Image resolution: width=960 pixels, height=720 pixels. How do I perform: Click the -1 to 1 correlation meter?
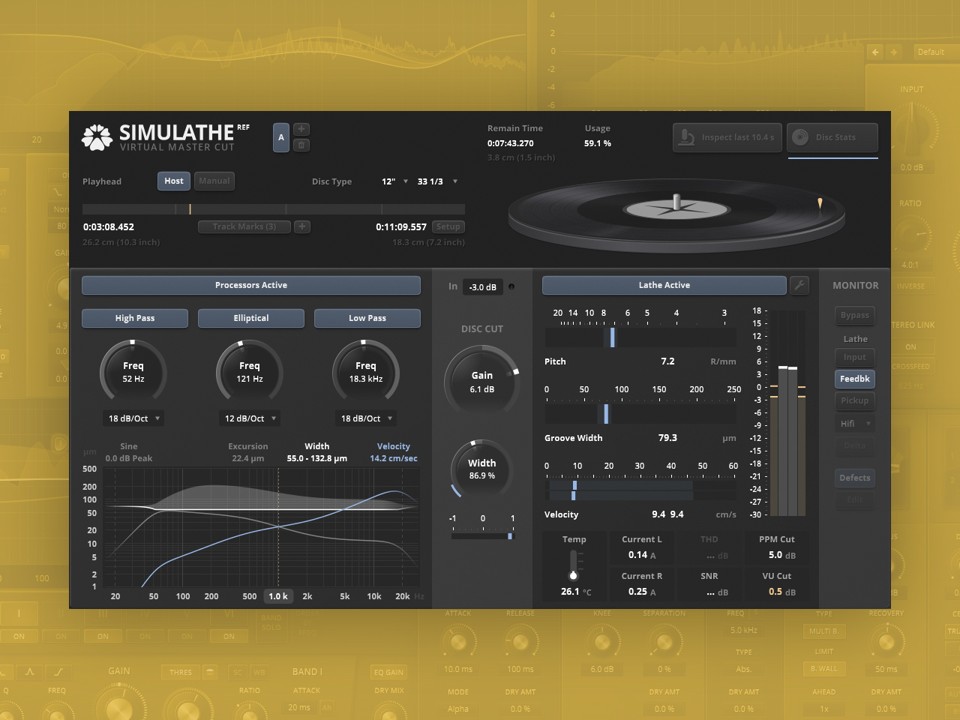pyautogui.click(x=482, y=536)
